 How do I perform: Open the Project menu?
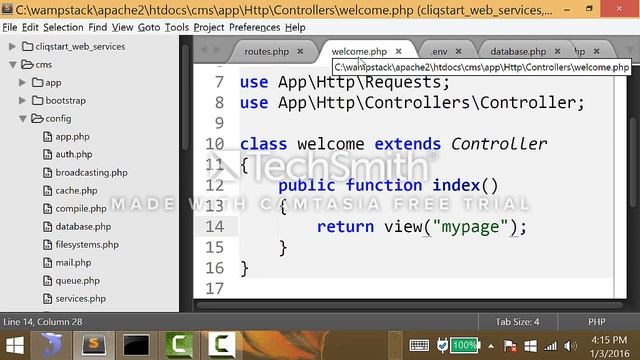pos(209,27)
